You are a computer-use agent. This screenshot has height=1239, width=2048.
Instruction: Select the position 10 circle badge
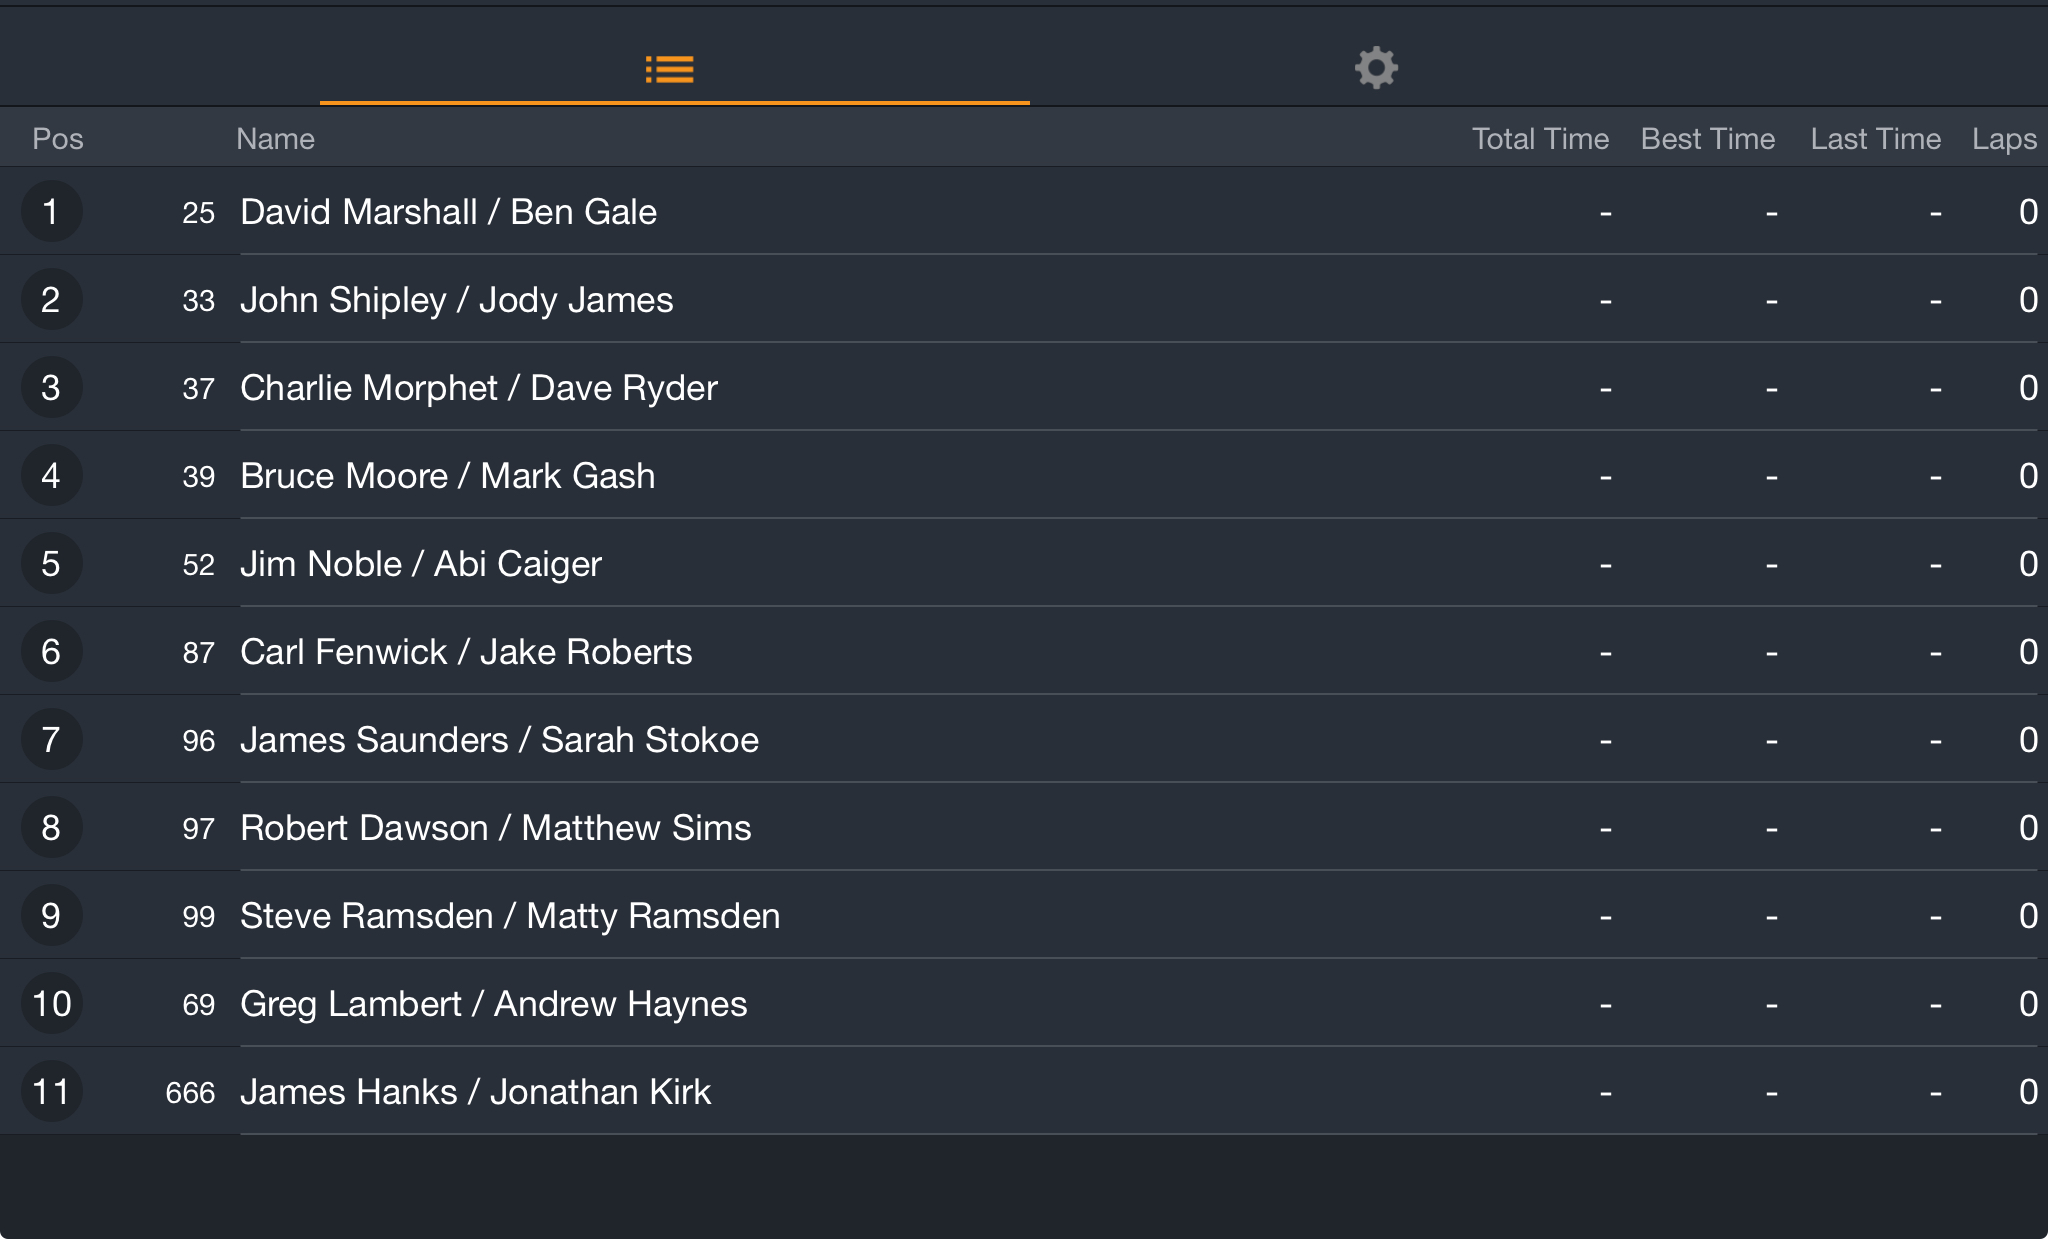(x=51, y=1003)
